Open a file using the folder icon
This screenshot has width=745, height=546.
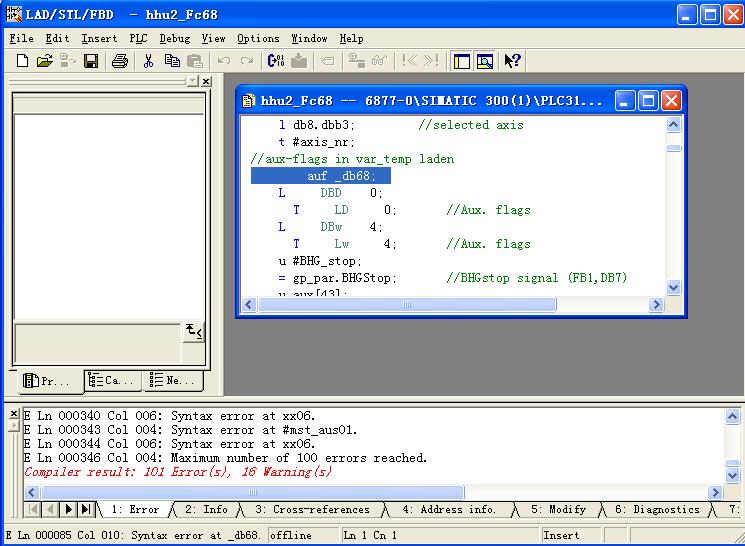[x=44, y=61]
